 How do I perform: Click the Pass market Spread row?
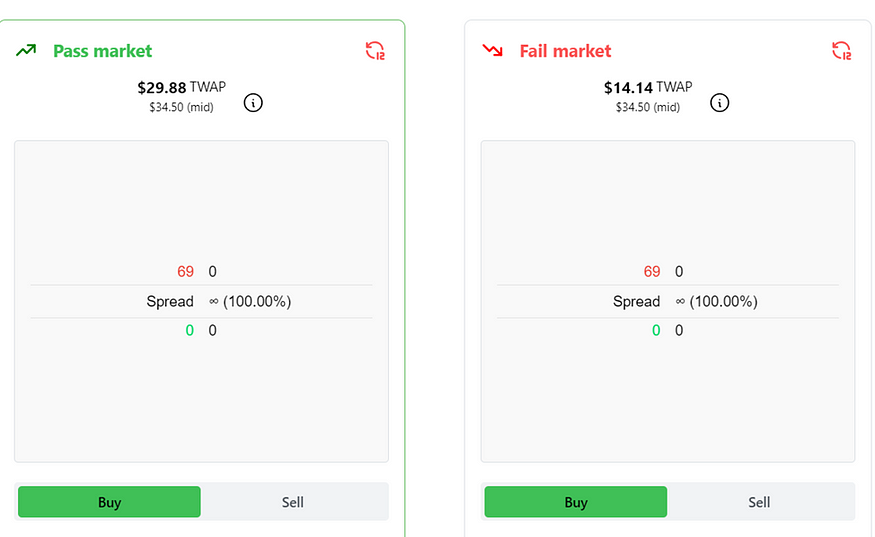coord(201,301)
